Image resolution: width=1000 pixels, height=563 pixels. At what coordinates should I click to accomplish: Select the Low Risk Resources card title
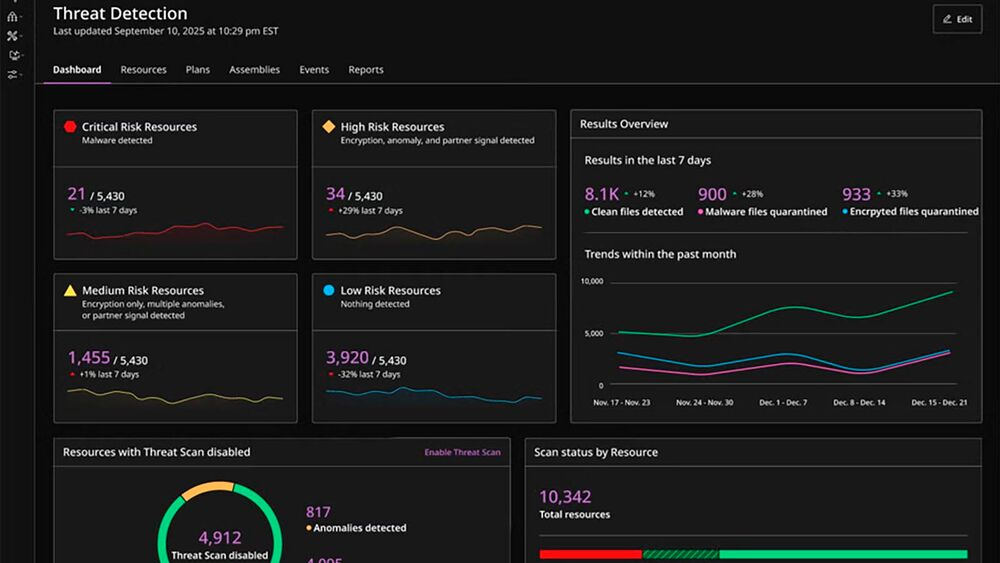tap(390, 290)
